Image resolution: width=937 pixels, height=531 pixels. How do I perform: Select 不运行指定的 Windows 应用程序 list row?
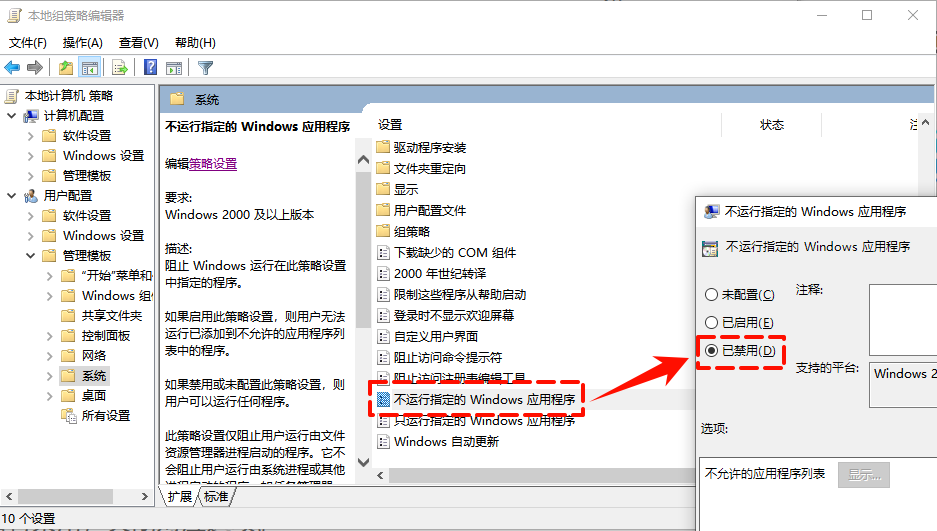pos(483,400)
